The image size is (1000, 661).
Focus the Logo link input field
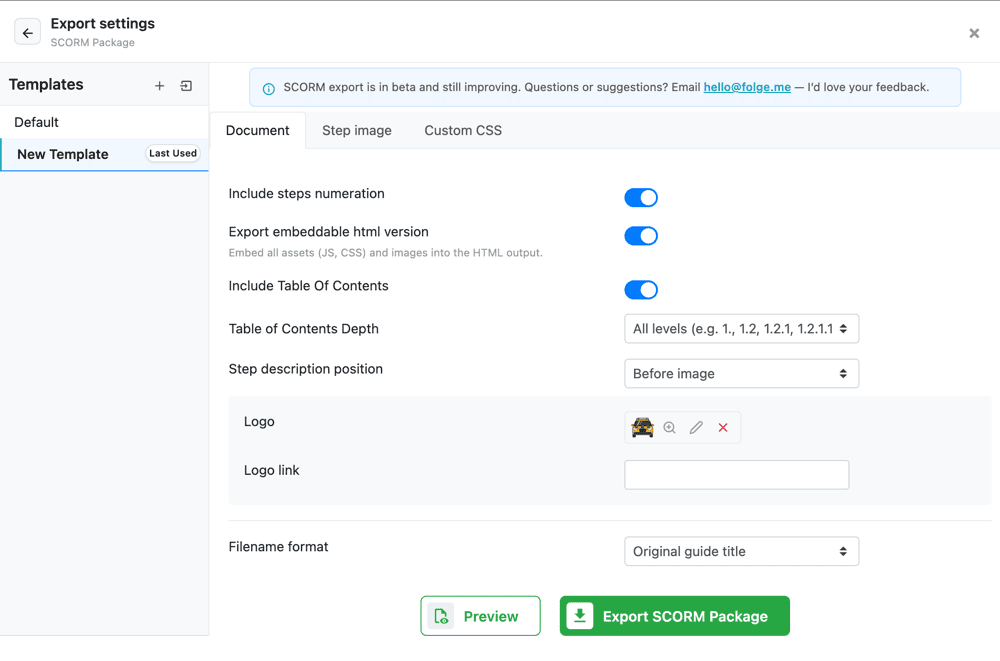click(737, 475)
